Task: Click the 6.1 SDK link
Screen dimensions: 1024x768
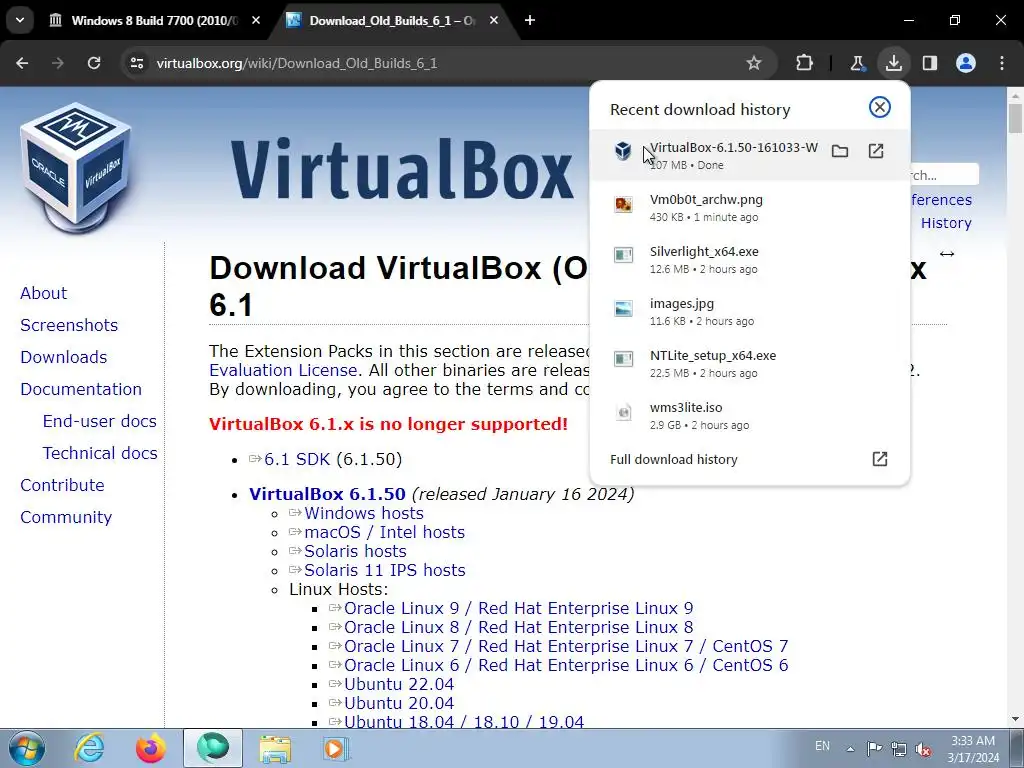Action: (x=296, y=459)
